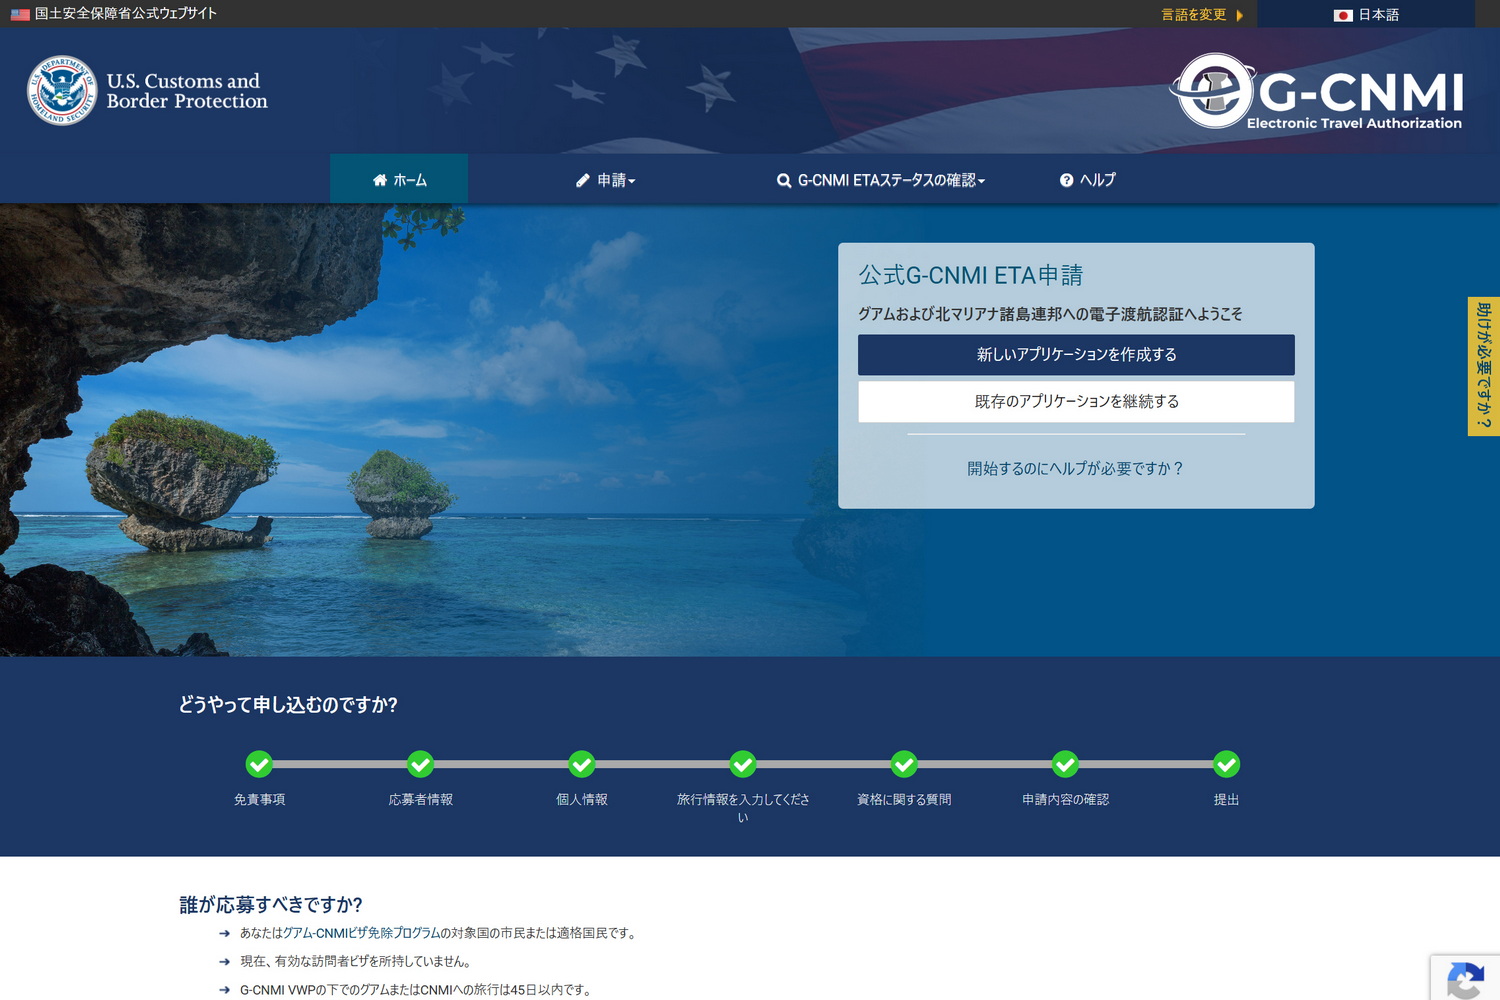Click the green checkmark above 免責事項
Screen dimensions: 1500x1000
pyautogui.click(x=260, y=764)
